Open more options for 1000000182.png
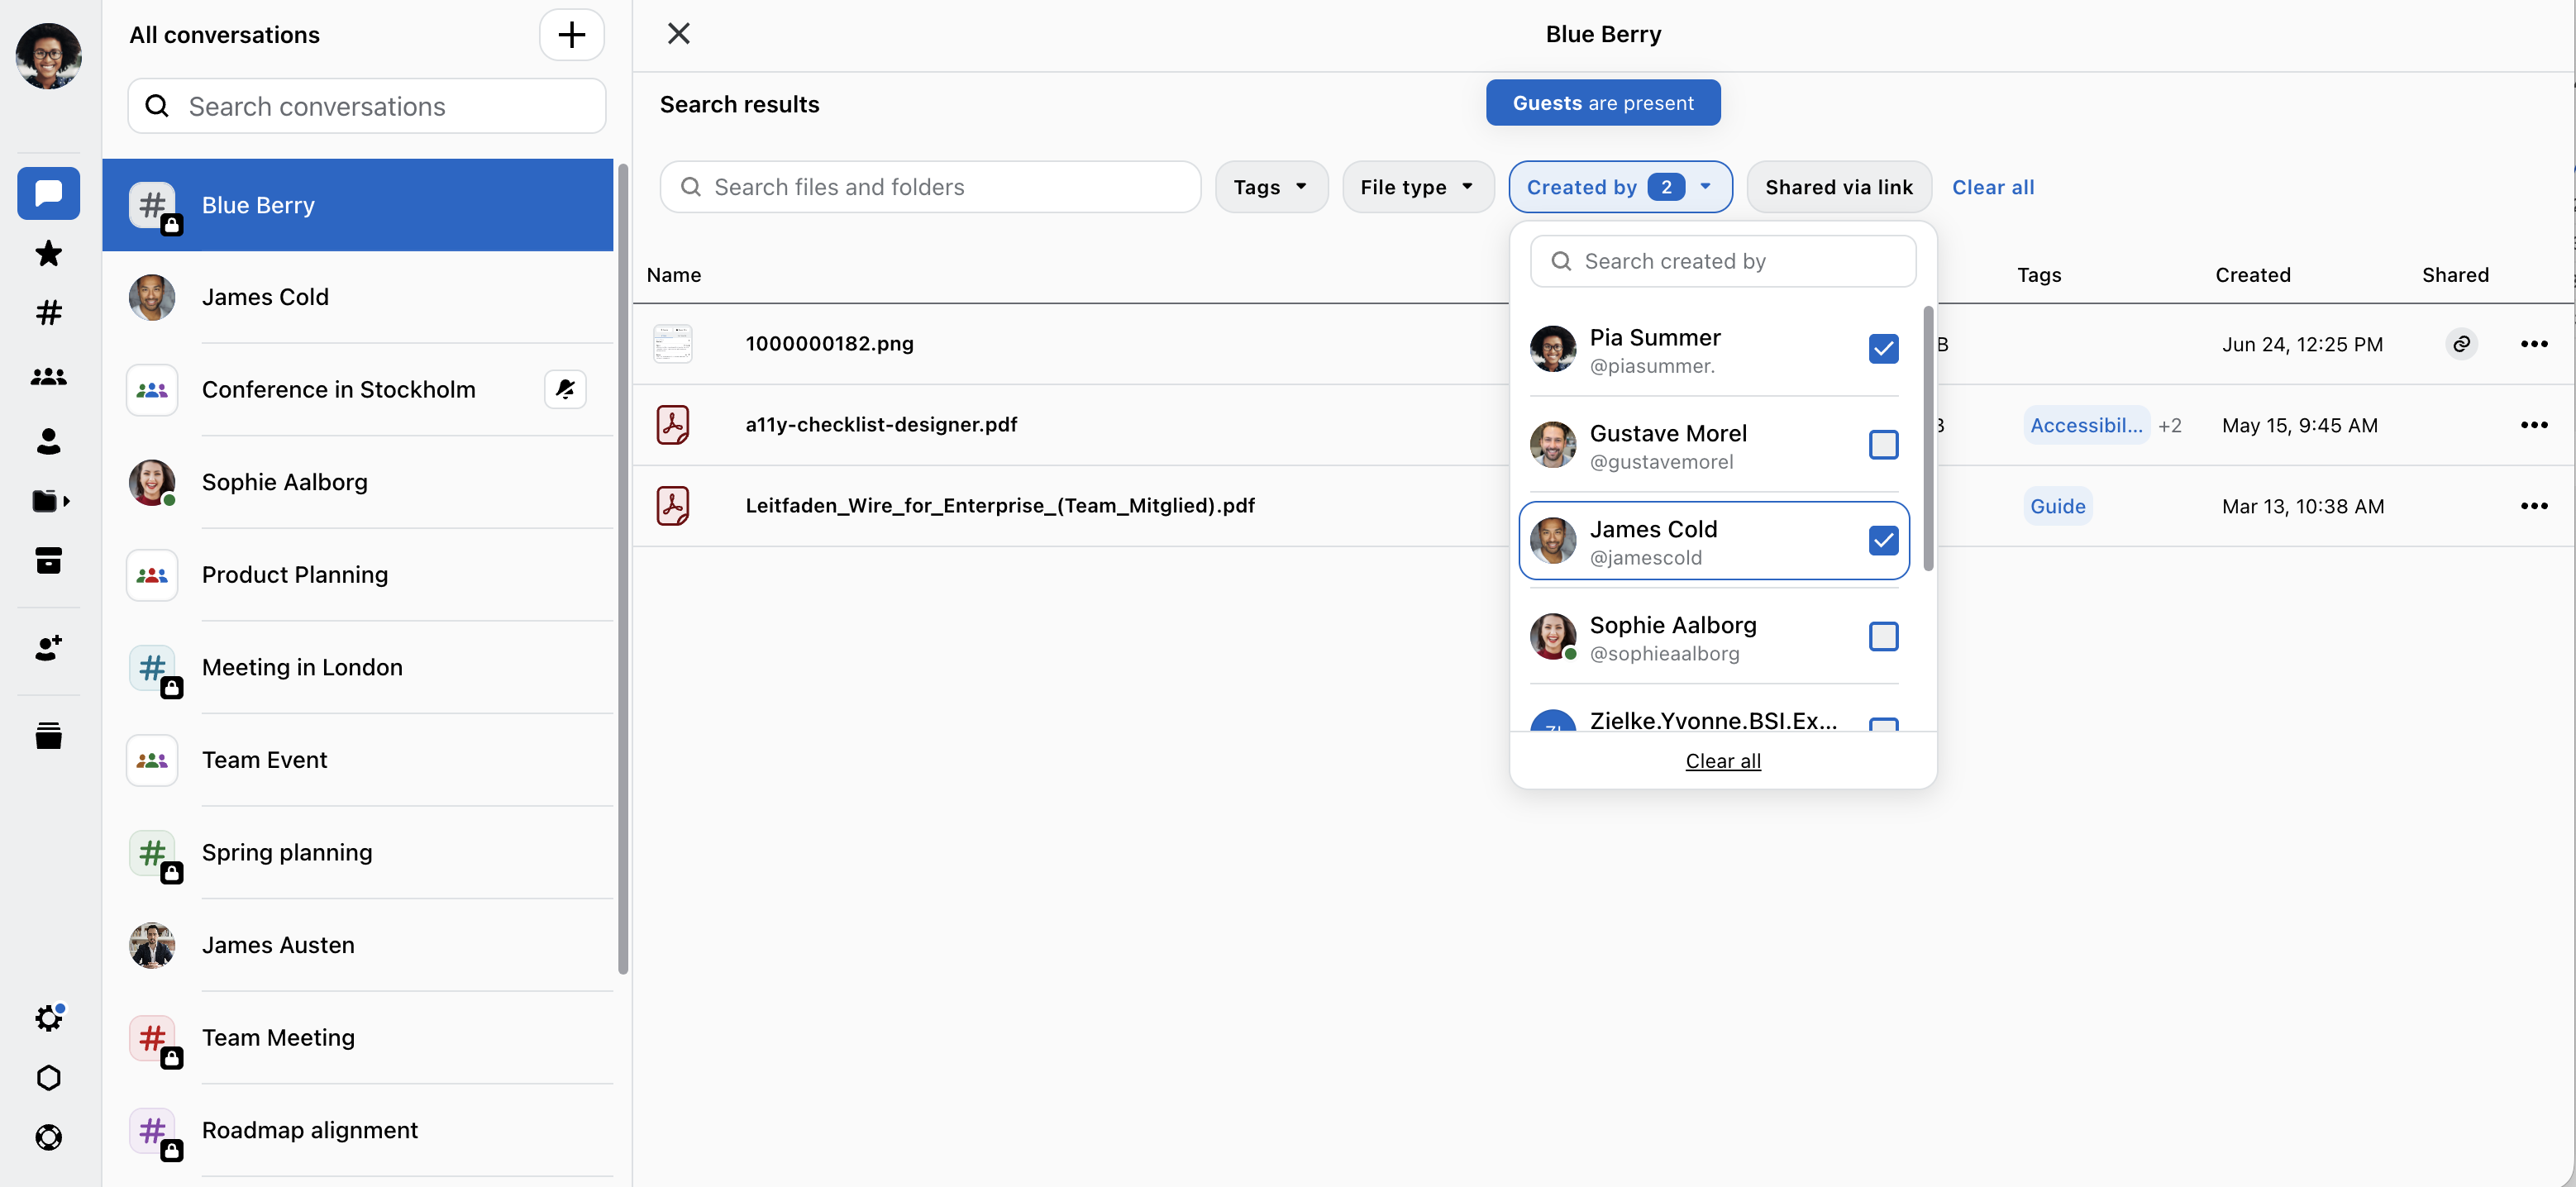Viewport: 2576px width, 1187px height. point(2534,344)
